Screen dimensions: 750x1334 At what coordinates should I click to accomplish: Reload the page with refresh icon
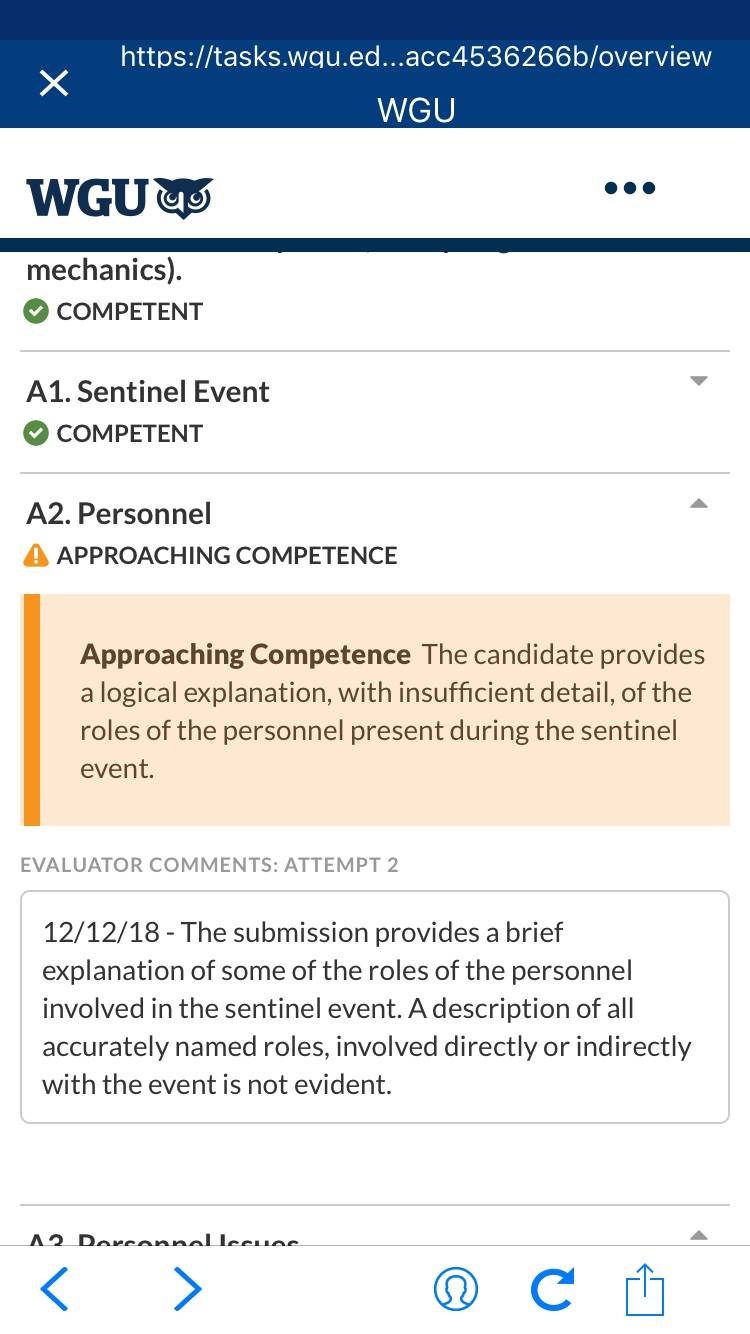pyautogui.click(x=553, y=1290)
